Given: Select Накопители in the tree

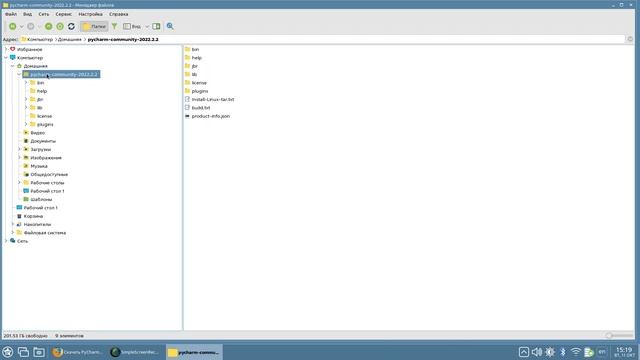Looking at the screenshot, I should [37, 224].
